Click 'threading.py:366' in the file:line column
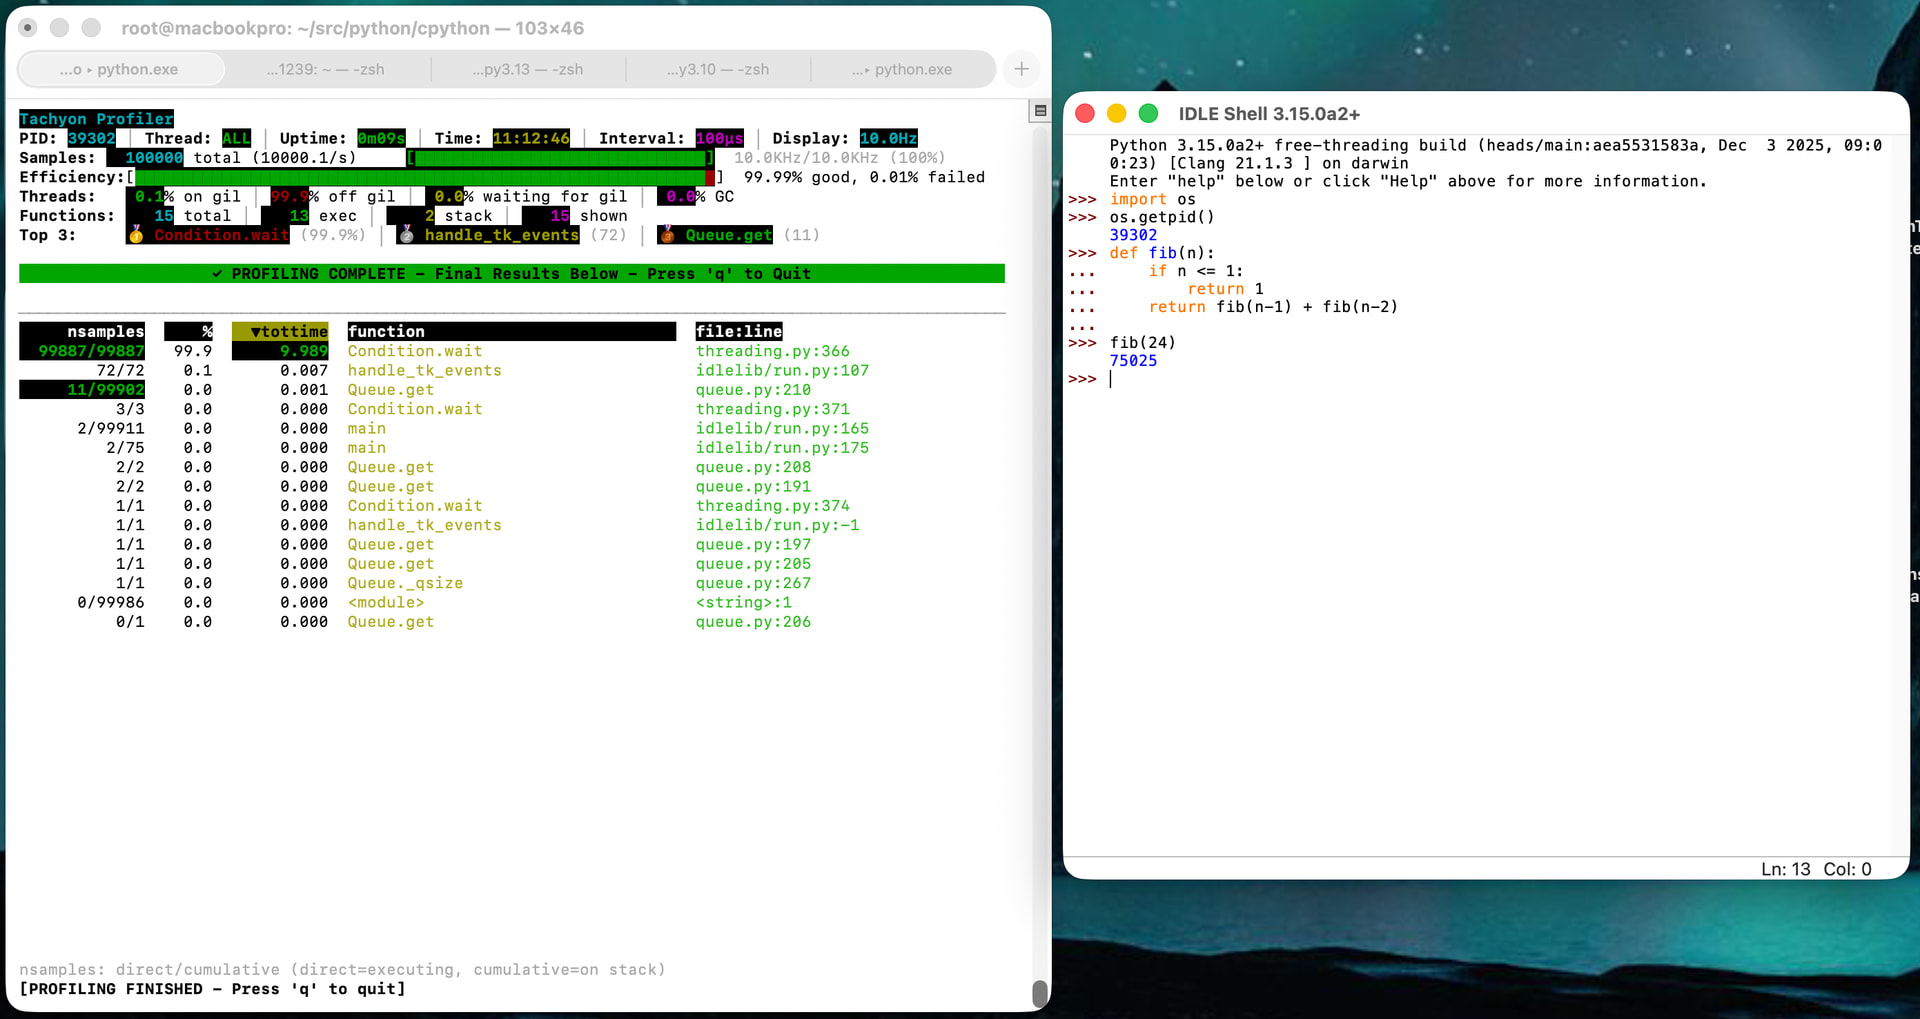Screen dimensions: 1920x1019 coord(772,351)
